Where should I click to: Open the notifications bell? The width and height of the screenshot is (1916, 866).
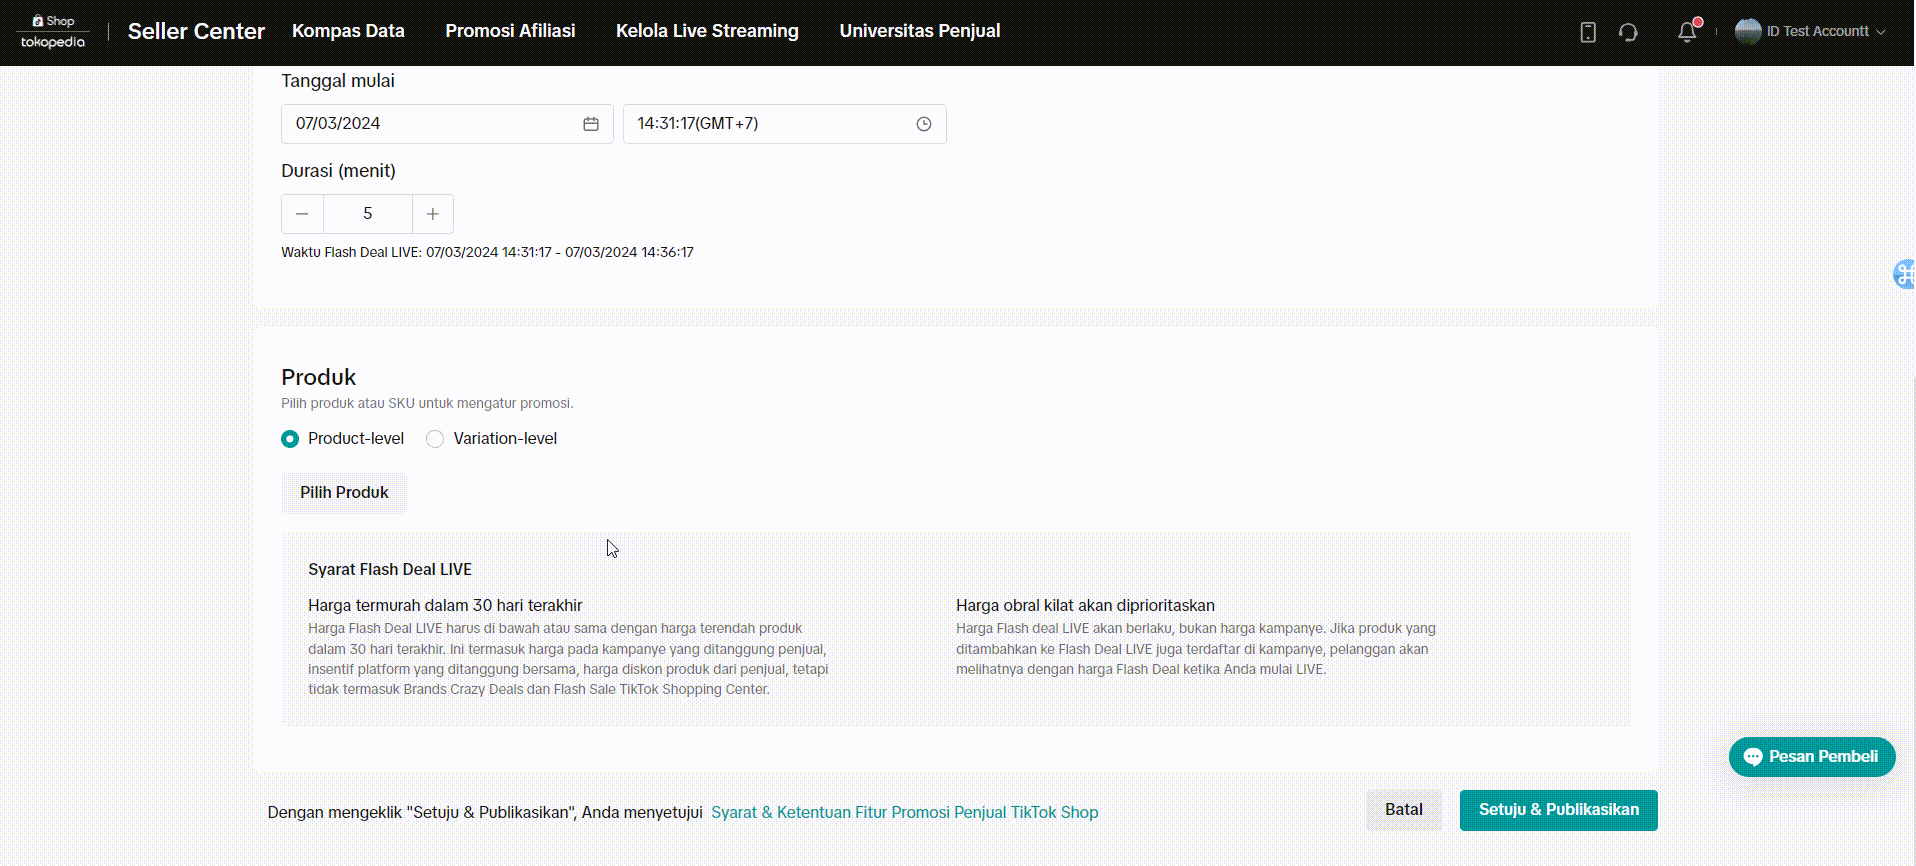1687,32
